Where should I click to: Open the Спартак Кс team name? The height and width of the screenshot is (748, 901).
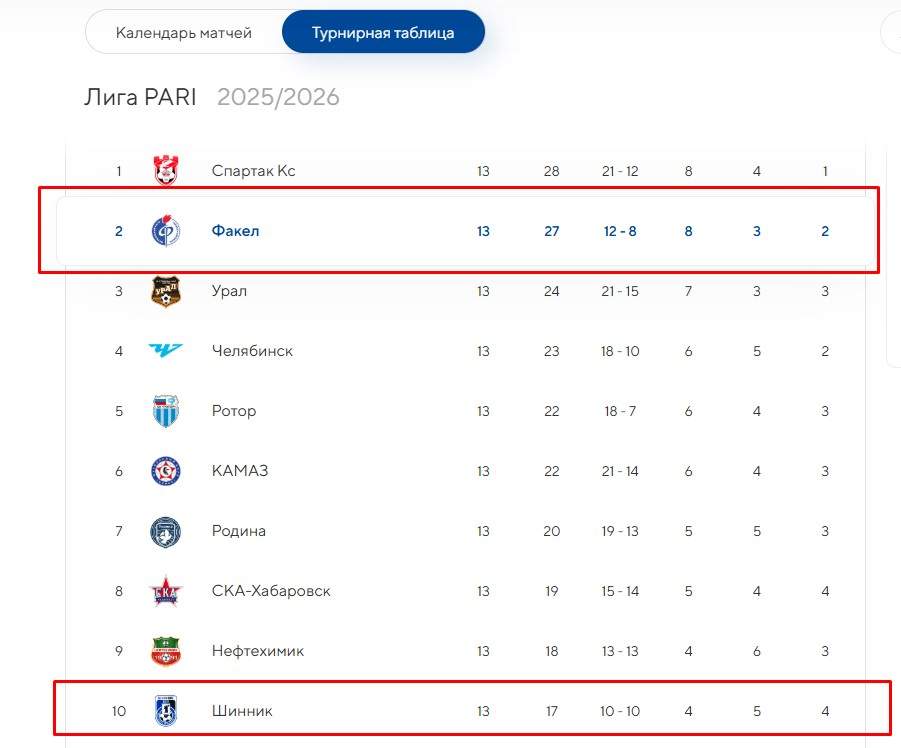pyautogui.click(x=253, y=171)
